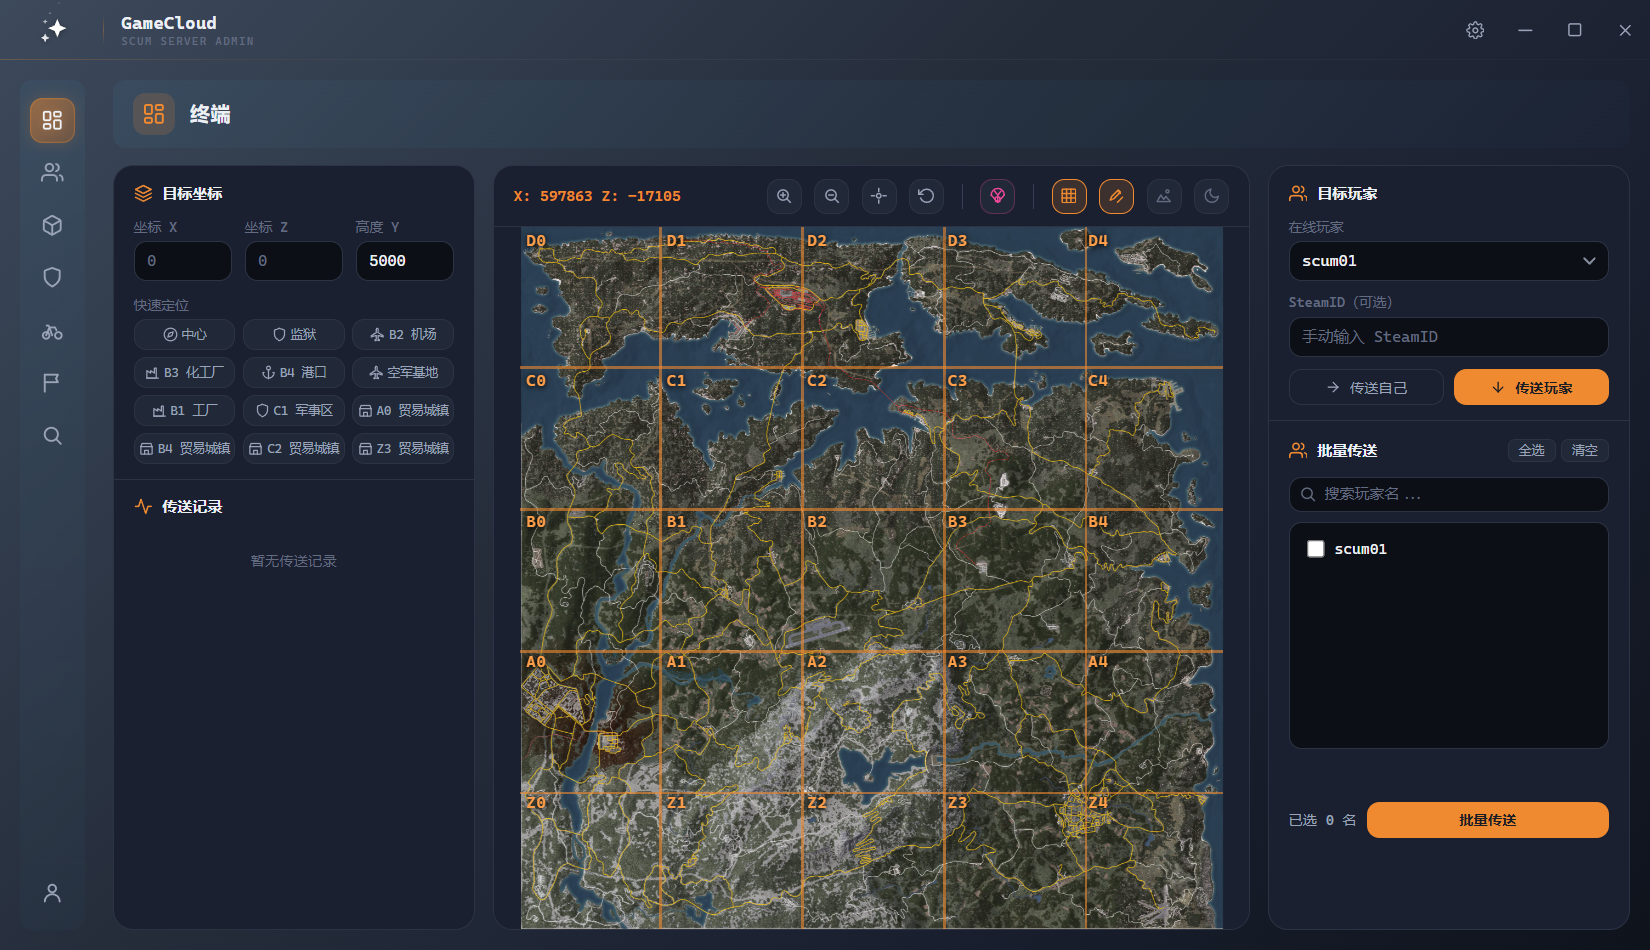Viewport: 1650px width, 950px height.
Task: Select B1 工厂 quick location
Action: 184,410
